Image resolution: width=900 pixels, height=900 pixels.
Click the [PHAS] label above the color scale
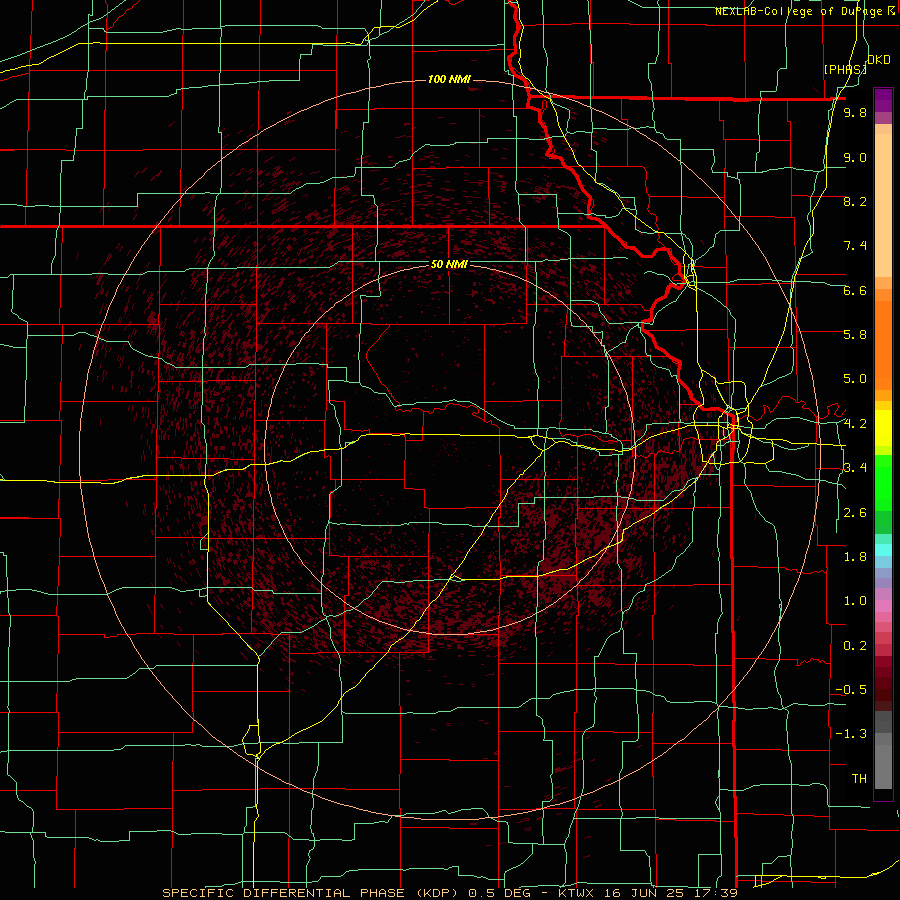coord(845,69)
